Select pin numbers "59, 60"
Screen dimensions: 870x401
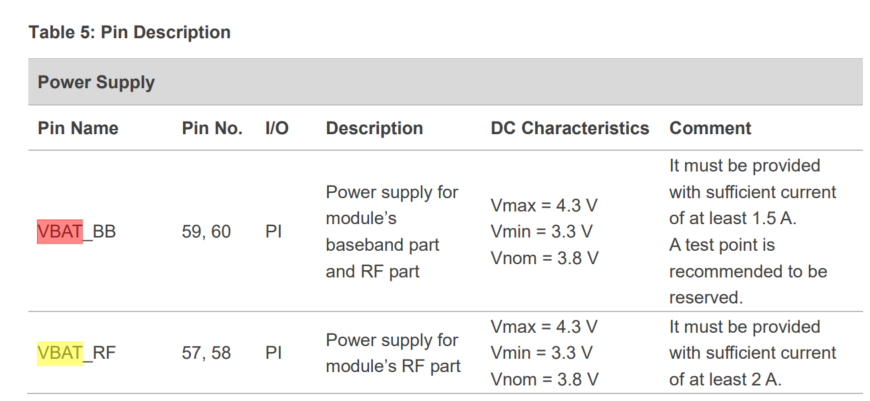click(x=206, y=232)
